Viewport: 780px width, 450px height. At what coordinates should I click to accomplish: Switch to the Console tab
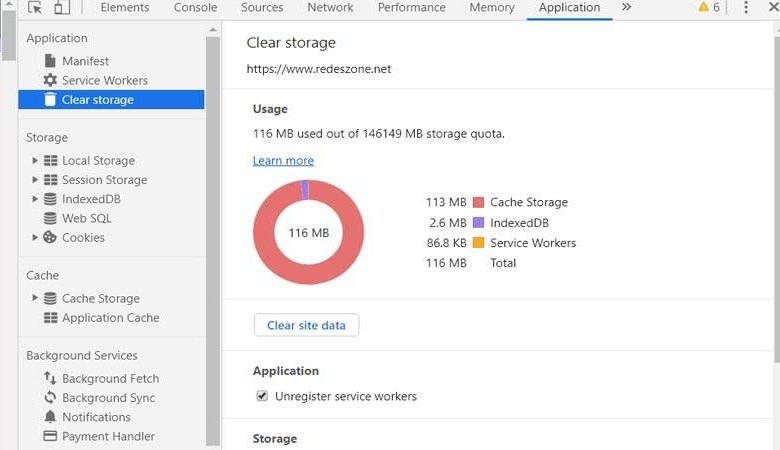coord(195,8)
